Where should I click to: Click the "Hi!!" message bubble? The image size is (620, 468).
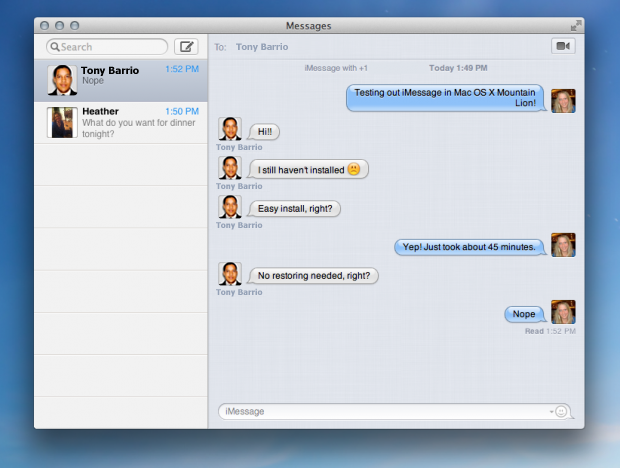point(264,132)
